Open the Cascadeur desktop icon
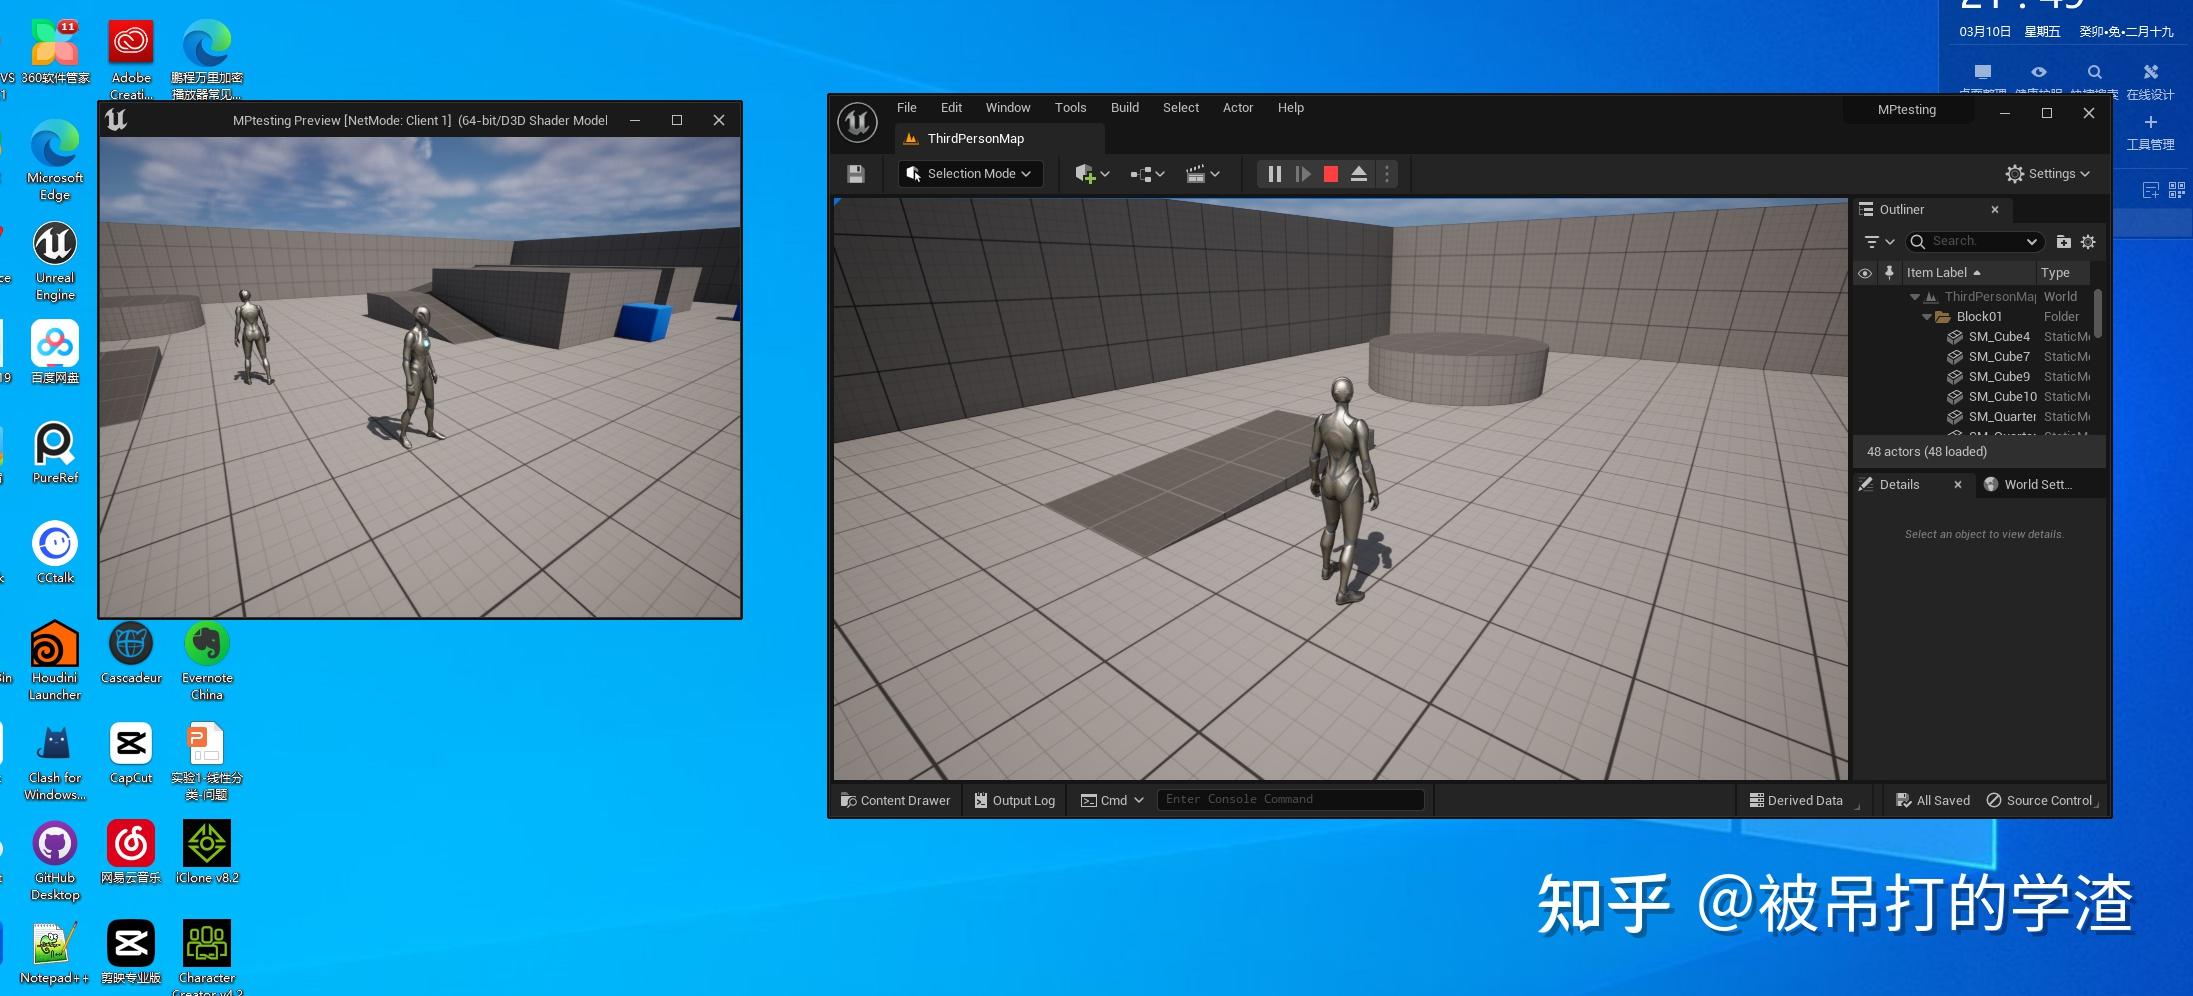Viewport: 2193px width, 996px height. 131,652
